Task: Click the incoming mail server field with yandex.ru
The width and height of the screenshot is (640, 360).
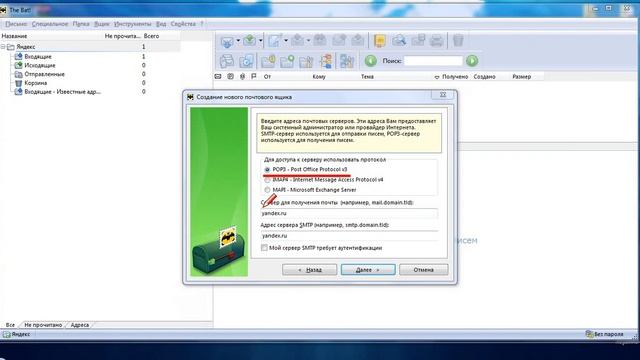Action: click(x=349, y=213)
